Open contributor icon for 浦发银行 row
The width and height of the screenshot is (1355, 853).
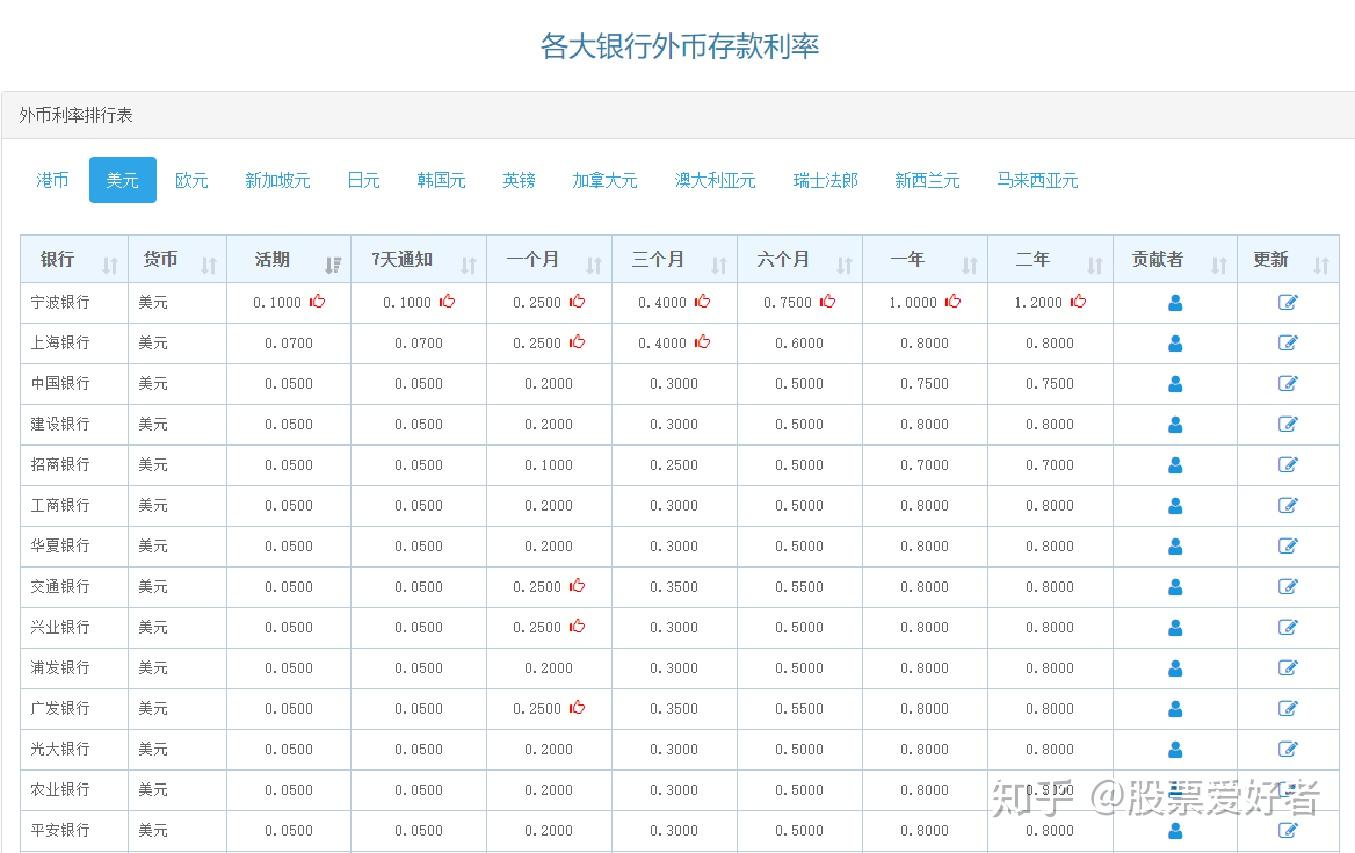pos(1175,668)
